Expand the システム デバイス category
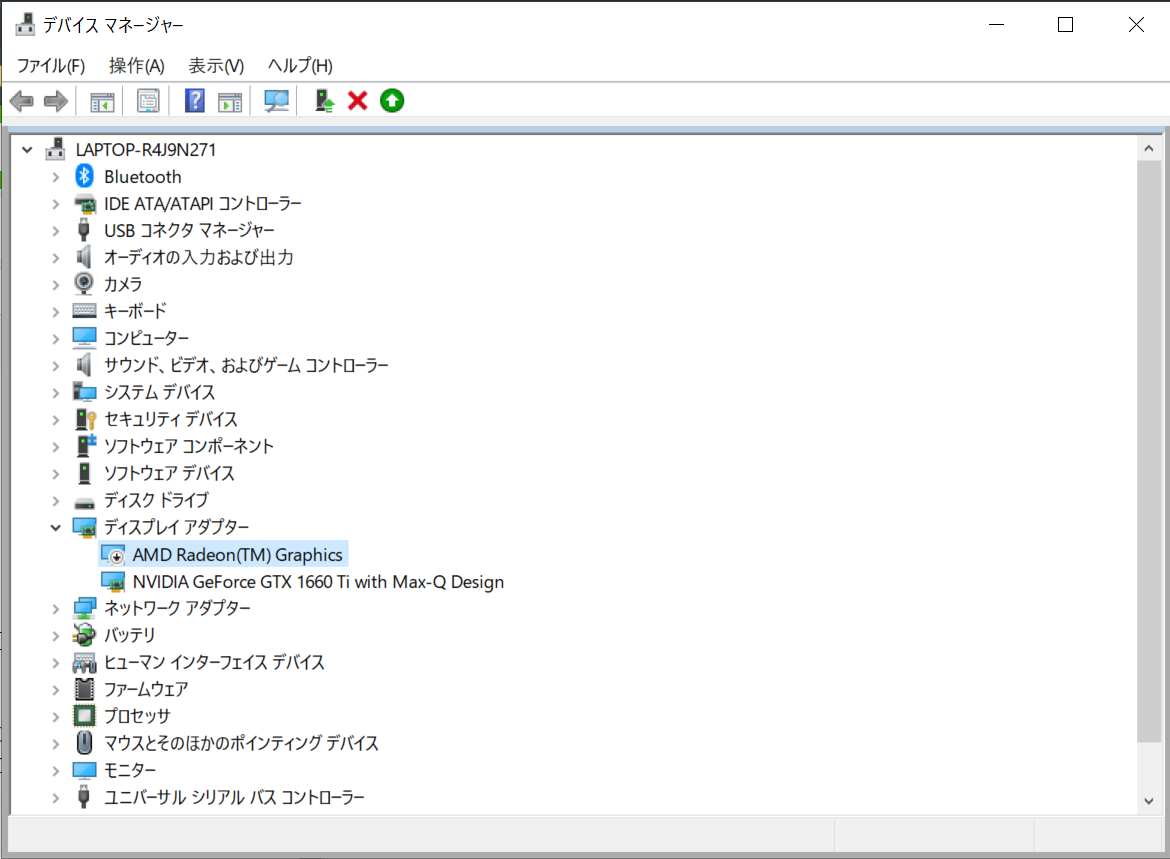This screenshot has height=859, width=1170. 56,393
